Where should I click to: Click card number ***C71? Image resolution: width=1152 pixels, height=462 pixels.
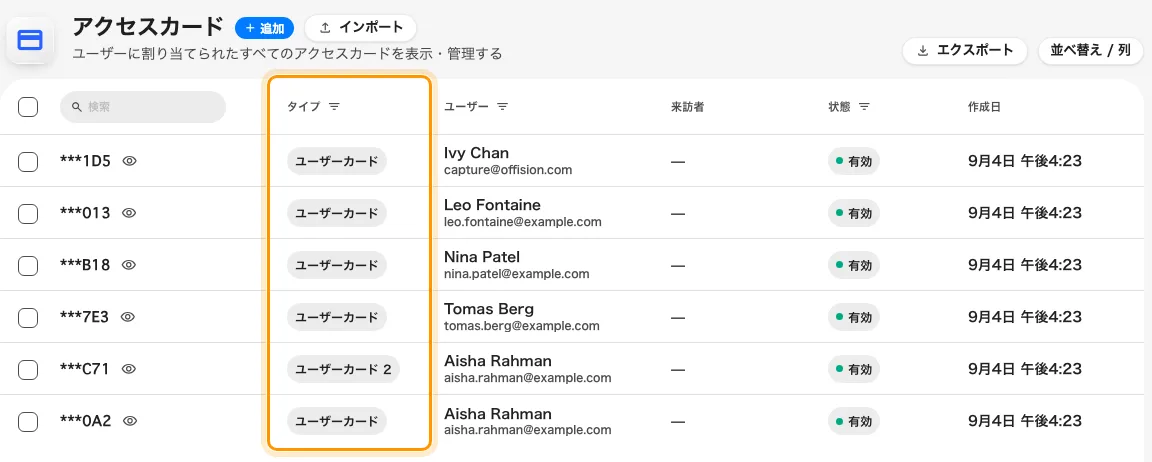click(84, 369)
